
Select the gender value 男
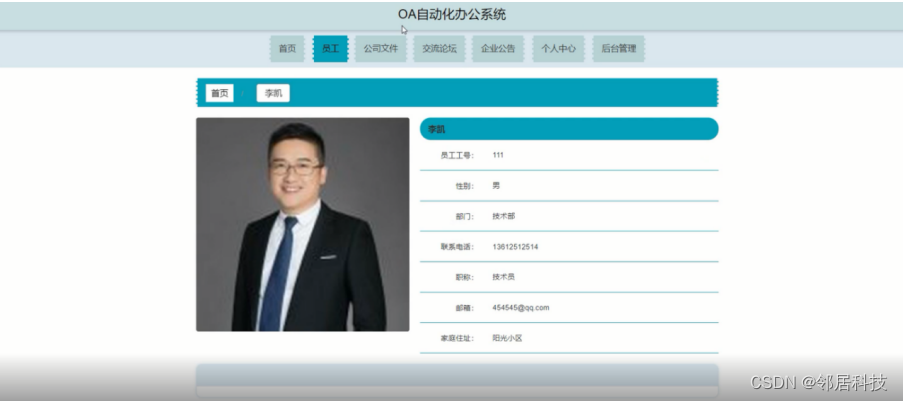click(496, 186)
